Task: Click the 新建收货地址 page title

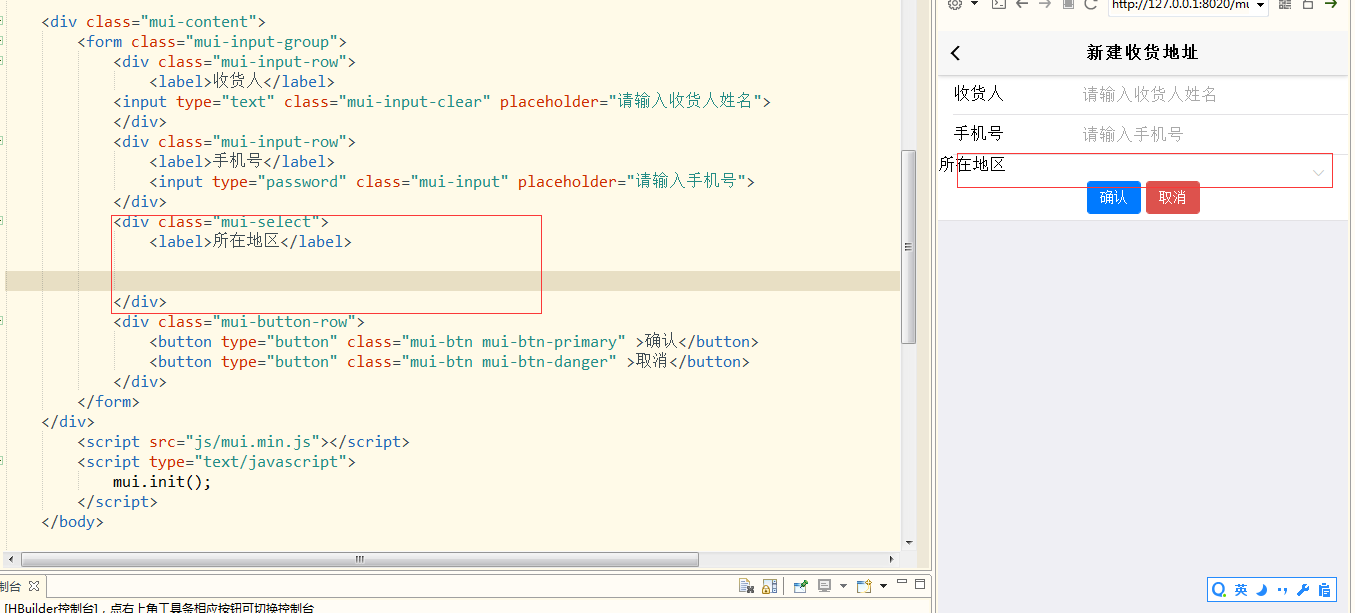Action: (x=1142, y=53)
